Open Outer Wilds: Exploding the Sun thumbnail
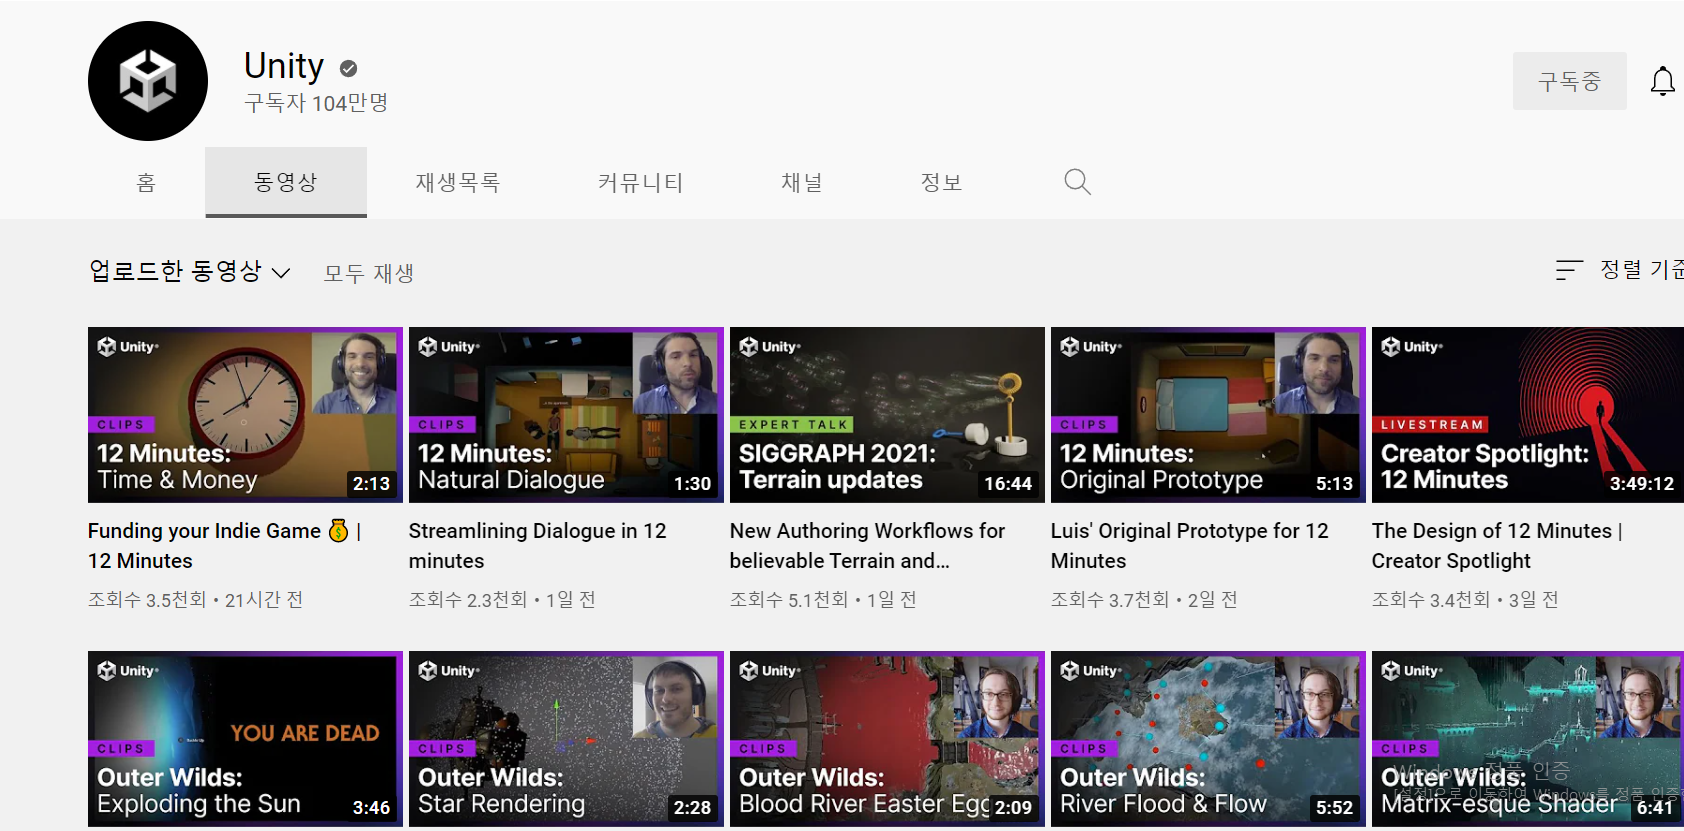 245,739
